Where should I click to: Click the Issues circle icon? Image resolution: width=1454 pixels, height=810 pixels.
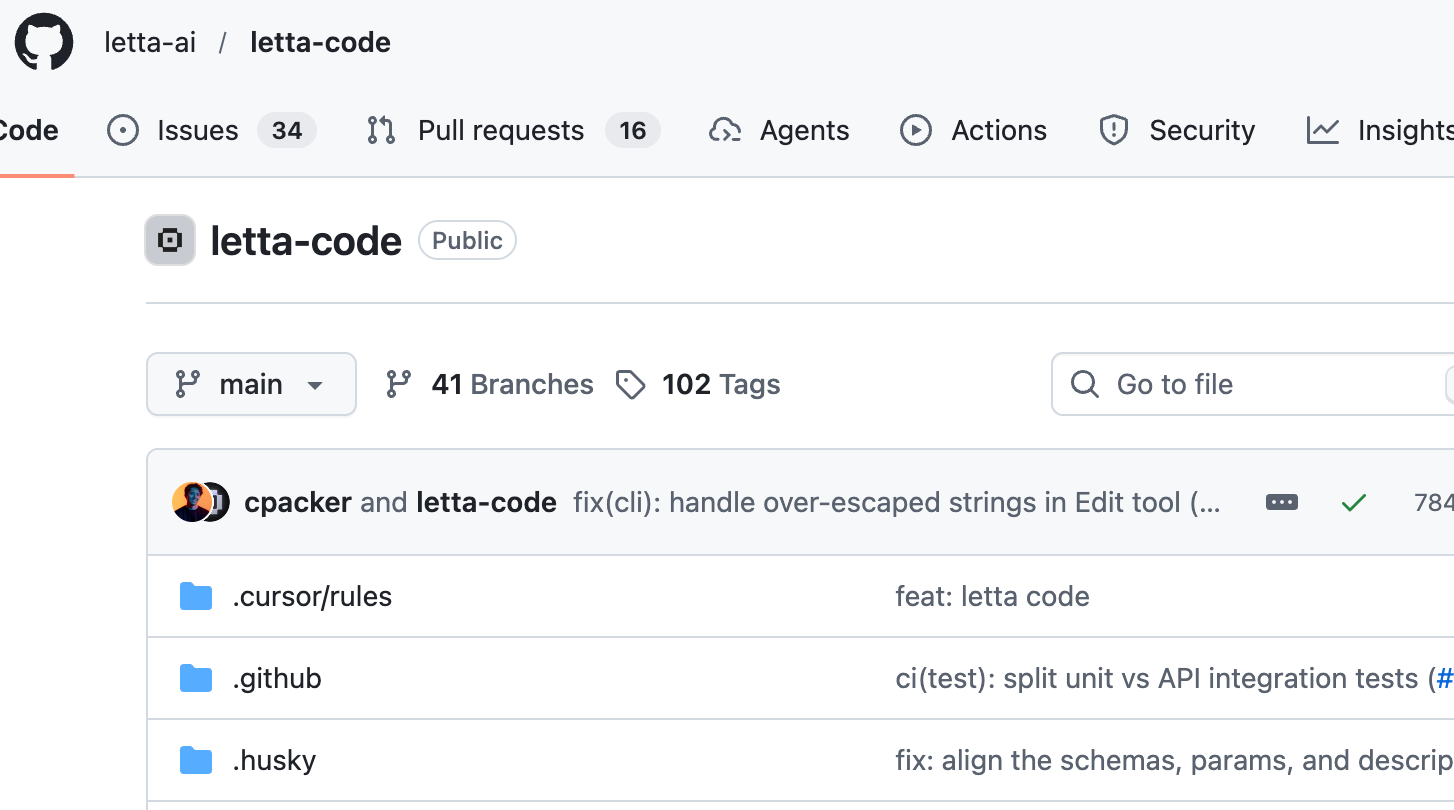point(123,131)
